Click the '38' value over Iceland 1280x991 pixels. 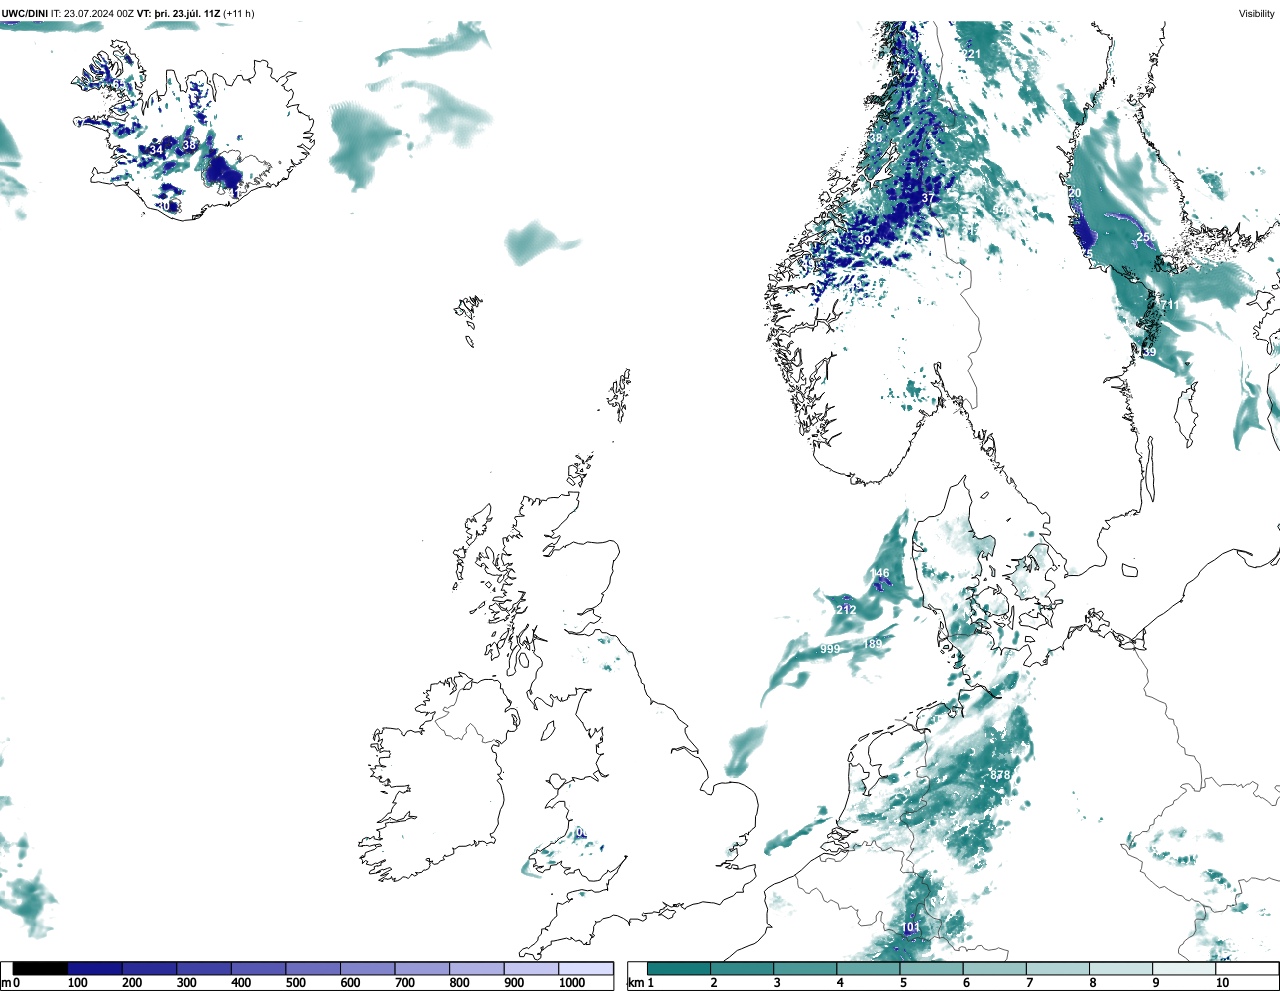pyautogui.click(x=189, y=145)
